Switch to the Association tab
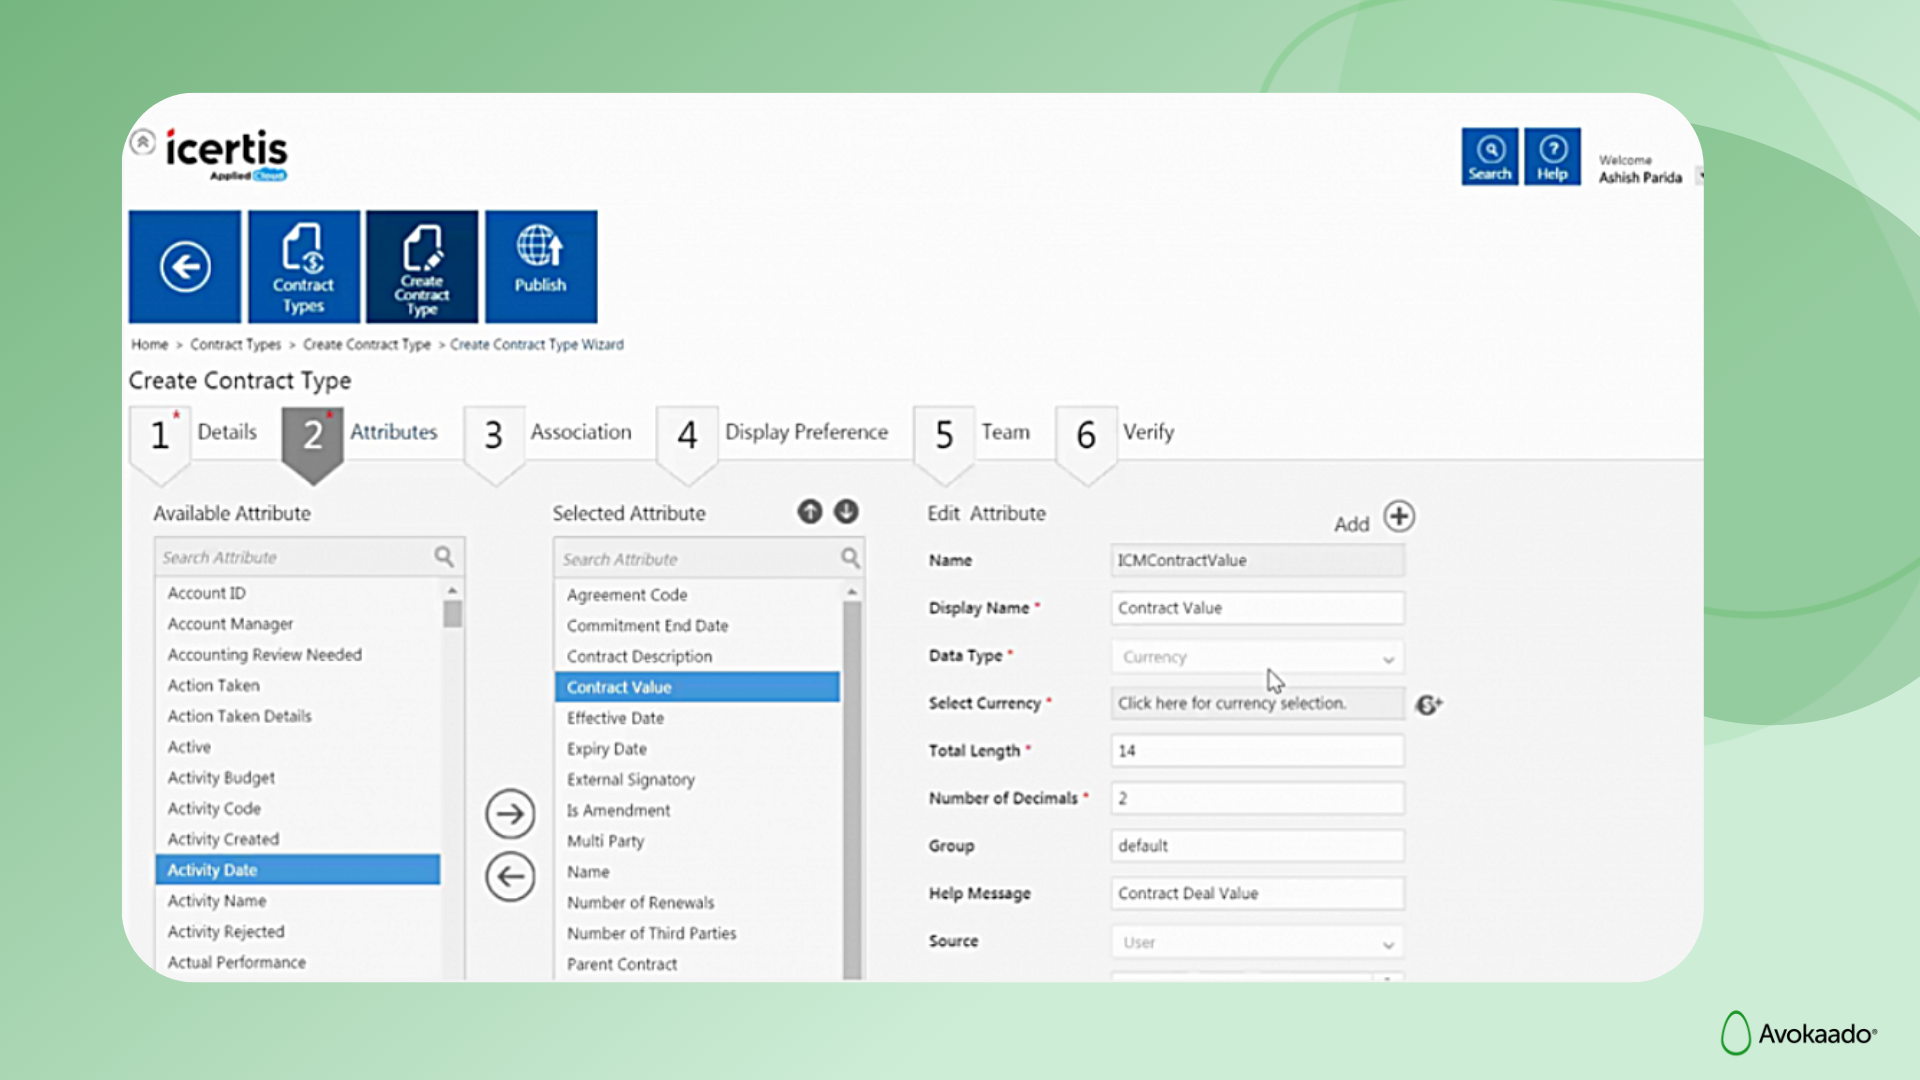This screenshot has width=1920, height=1080. click(x=580, y=432)
